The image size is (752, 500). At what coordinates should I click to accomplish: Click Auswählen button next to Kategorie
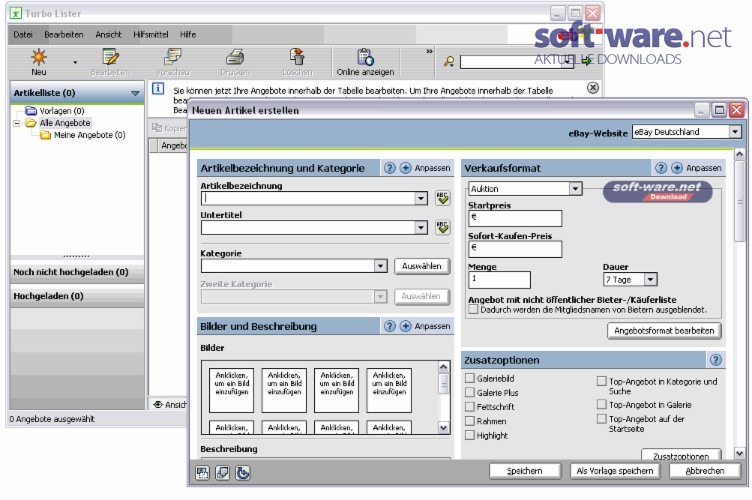click(x=422, y=266)
